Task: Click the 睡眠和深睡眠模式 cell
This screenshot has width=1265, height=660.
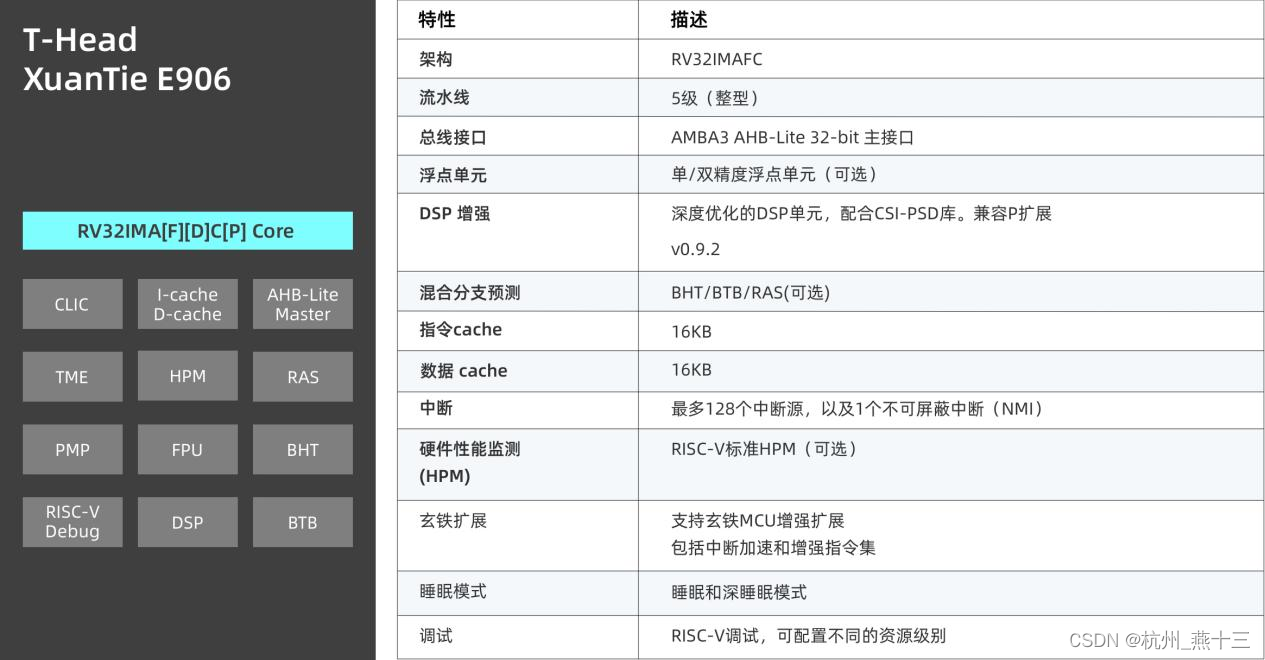Action: pos(739,592)
